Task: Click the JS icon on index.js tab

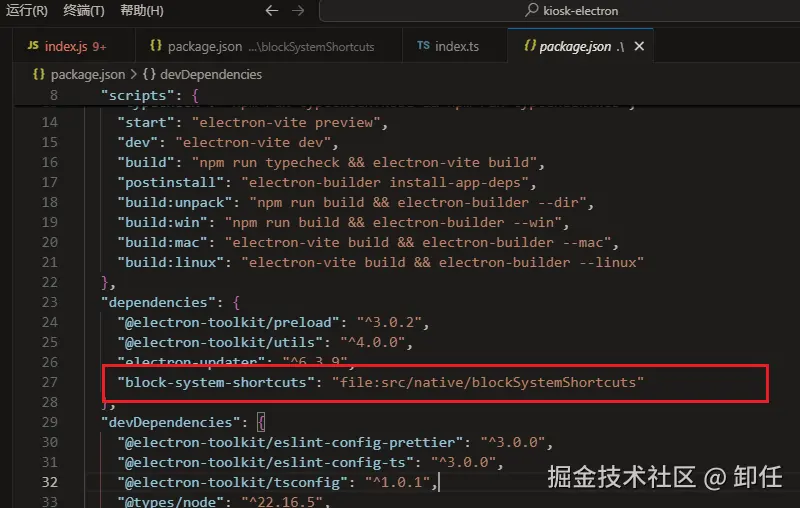Action: tap(33, 45)
